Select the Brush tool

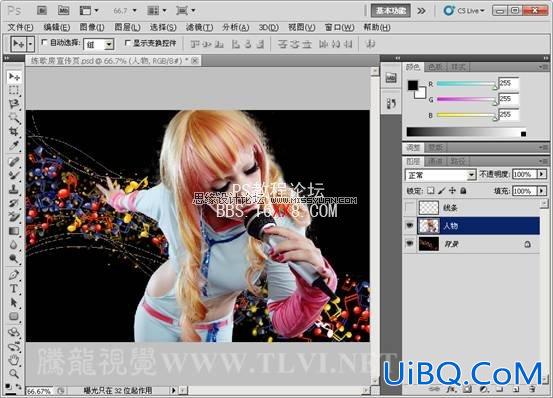point(14,175)
